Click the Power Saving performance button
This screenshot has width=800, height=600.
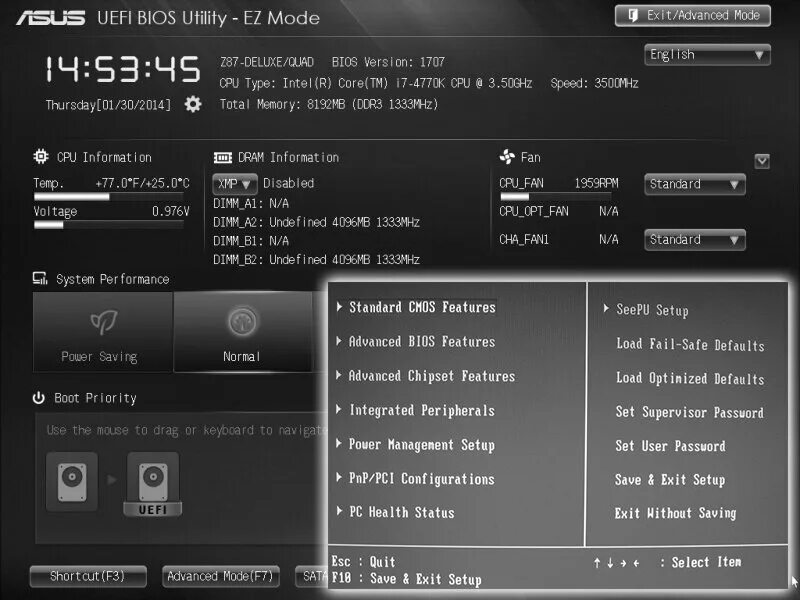pyautogui.click(x=102, y=332)
